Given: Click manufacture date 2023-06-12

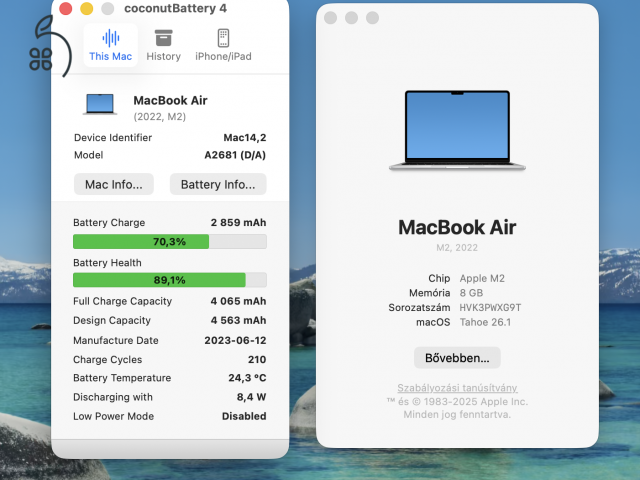Looking at the screenshot, I should pos(235,340).
